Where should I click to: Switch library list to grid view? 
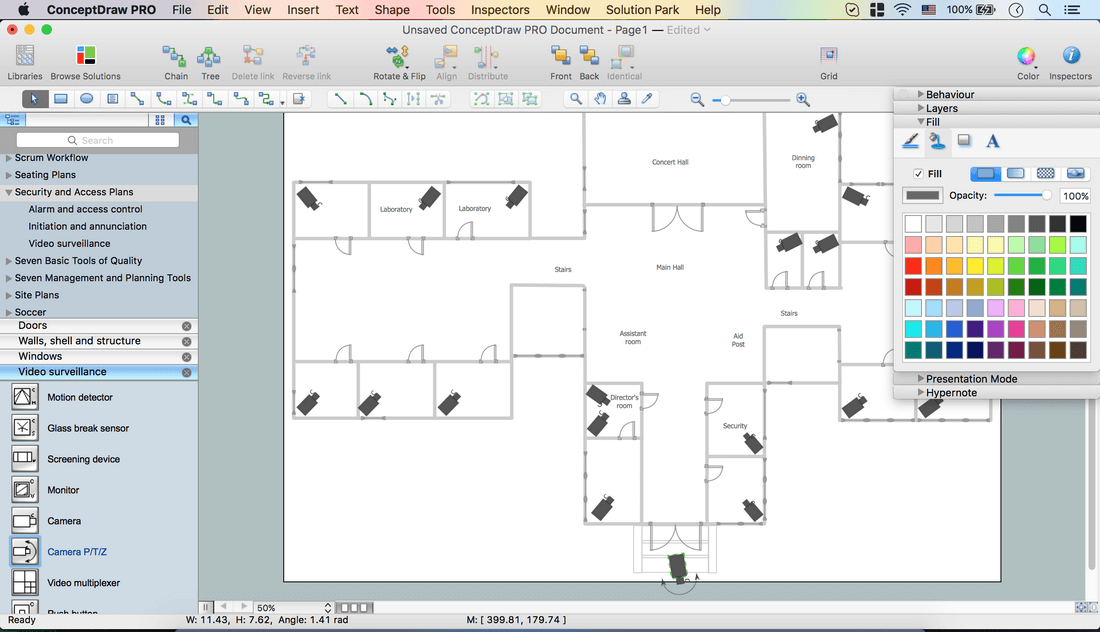point(160,120)
